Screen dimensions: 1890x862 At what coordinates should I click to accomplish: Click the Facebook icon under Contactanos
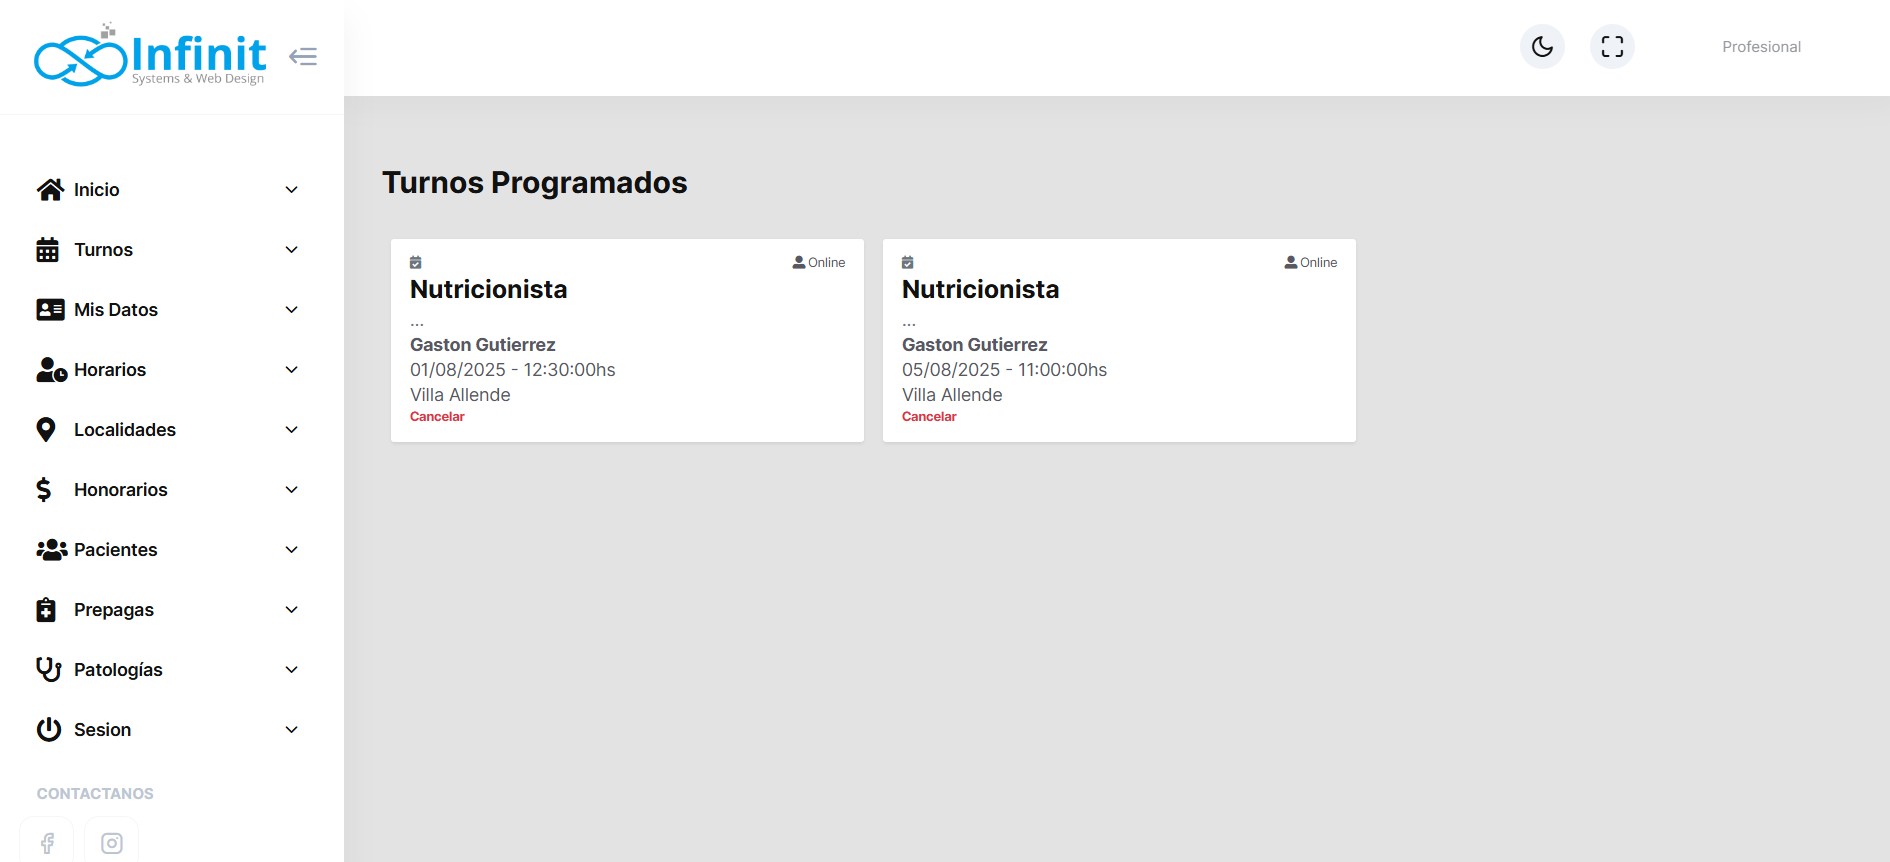pos(47,842)
